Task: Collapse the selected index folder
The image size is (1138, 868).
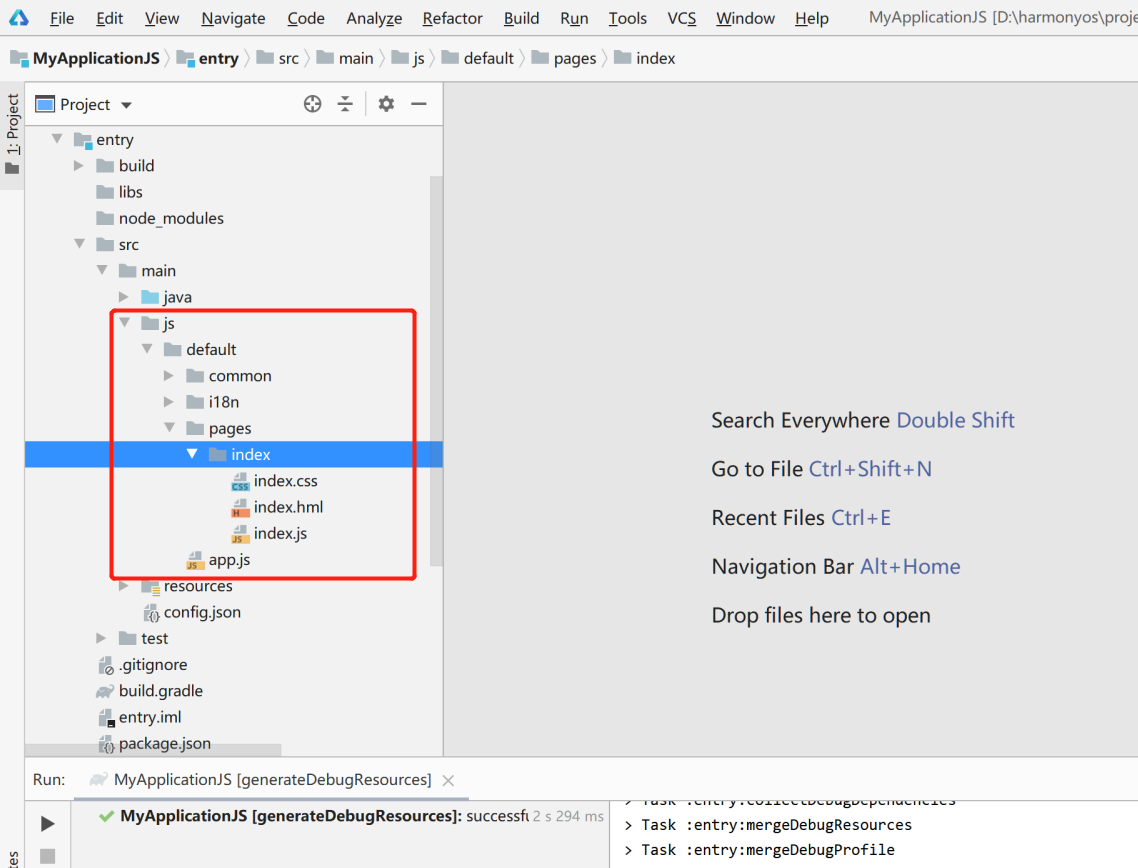Action: point(192,454)
